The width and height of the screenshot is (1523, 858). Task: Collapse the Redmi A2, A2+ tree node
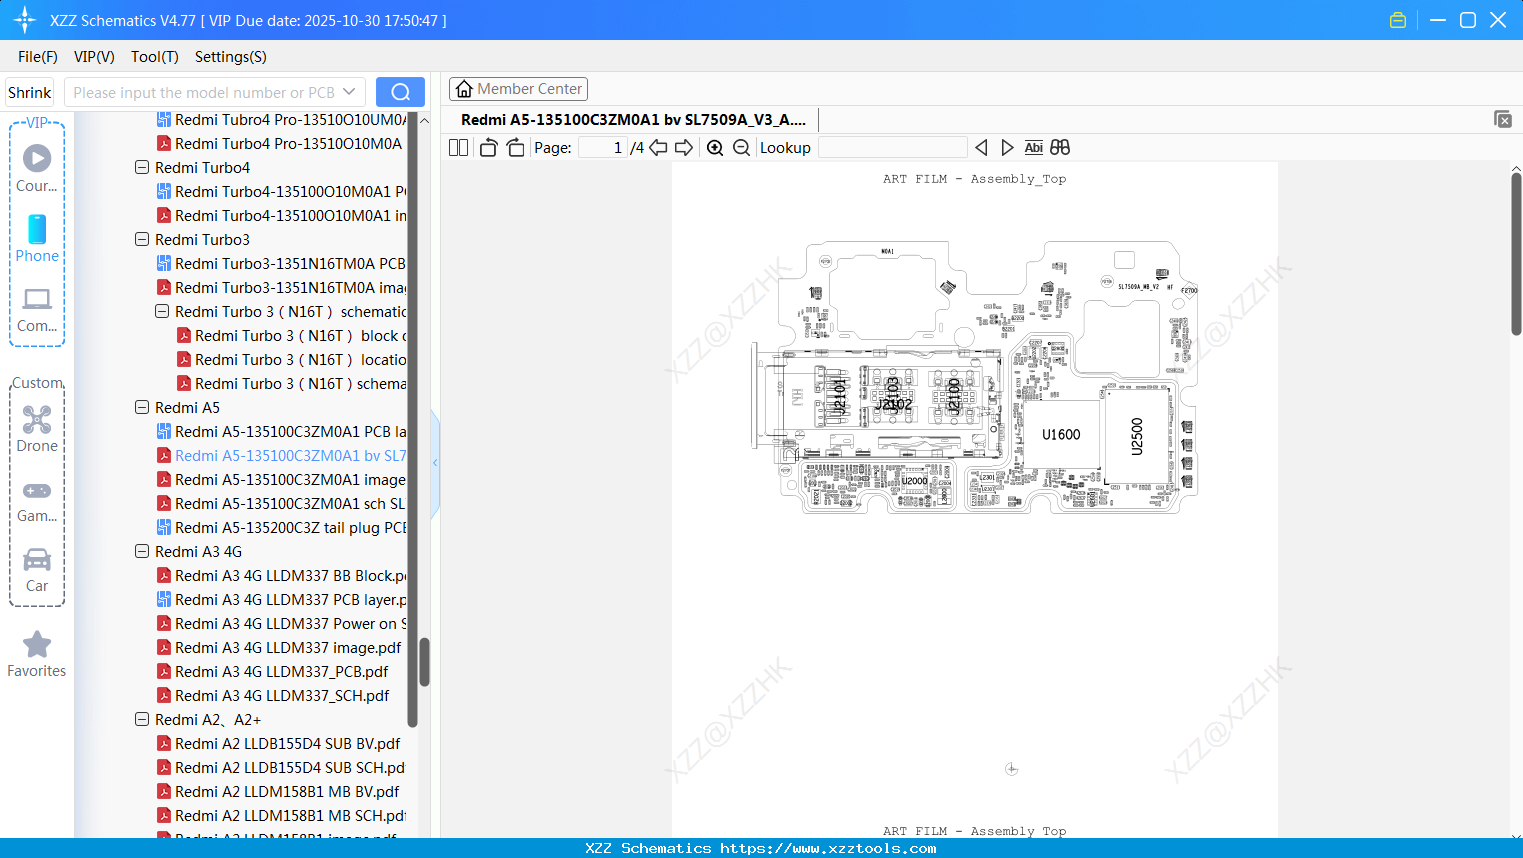[x=142, y=720]
